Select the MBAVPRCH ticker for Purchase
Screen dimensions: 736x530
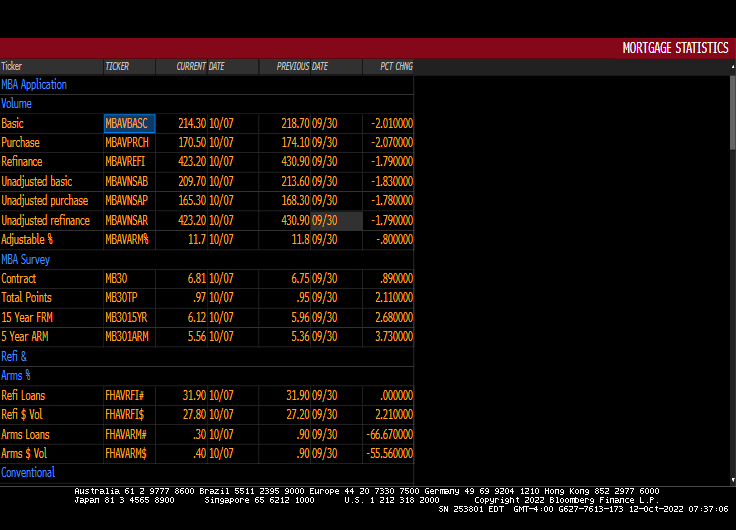point(126,143)
